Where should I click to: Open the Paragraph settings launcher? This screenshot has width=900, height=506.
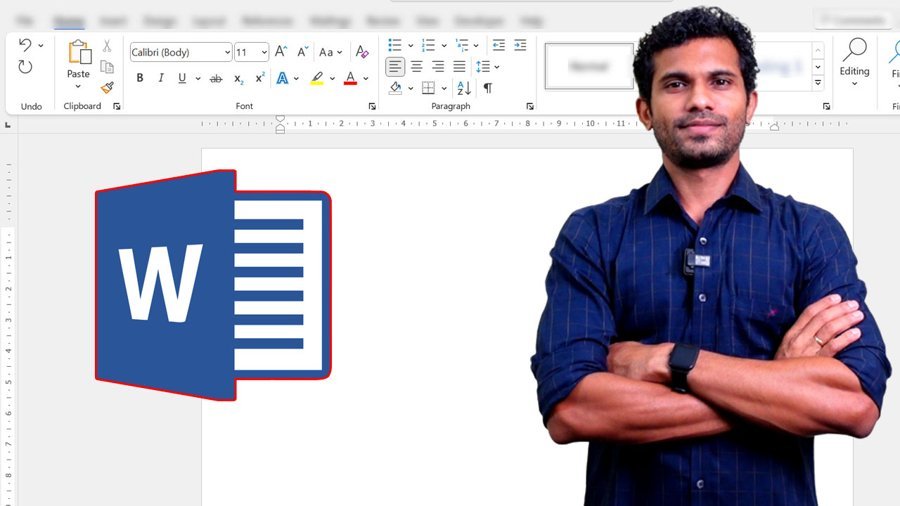[x=530, y=106]
